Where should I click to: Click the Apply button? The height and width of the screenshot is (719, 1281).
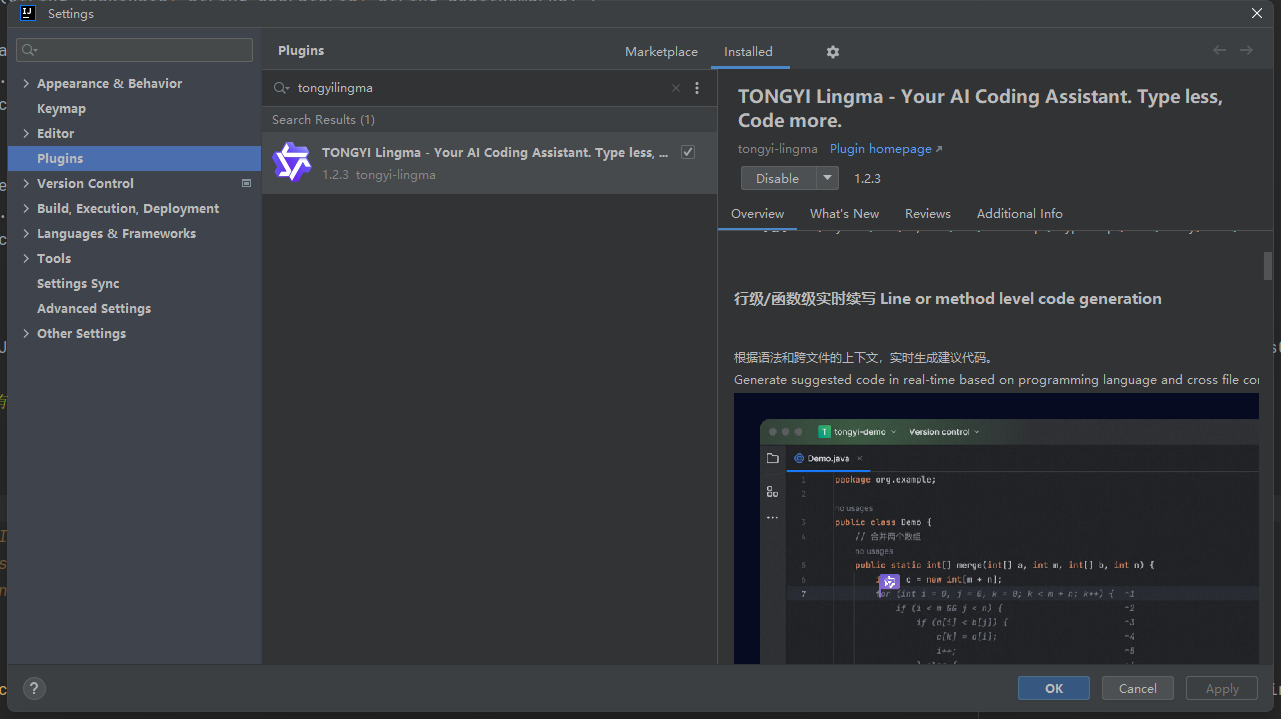[x=1222, y=688]
